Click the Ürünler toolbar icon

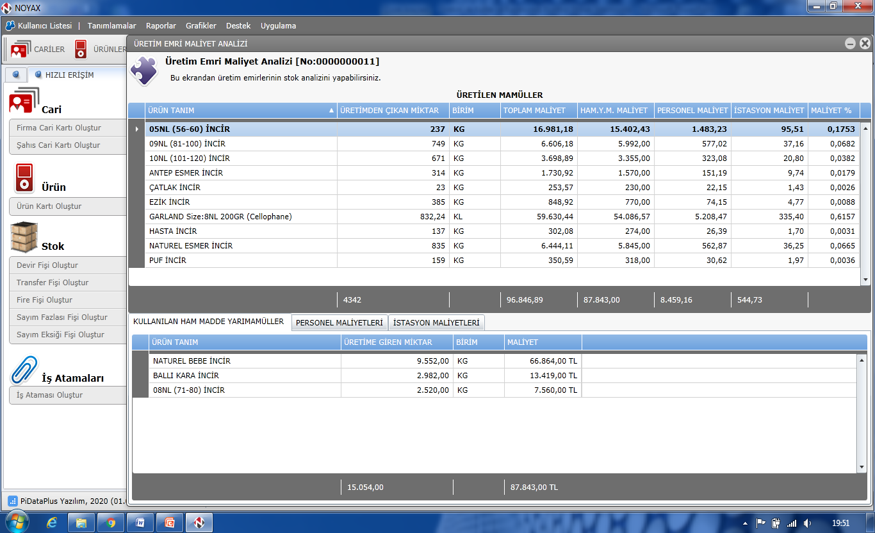(x=81, y=49)
